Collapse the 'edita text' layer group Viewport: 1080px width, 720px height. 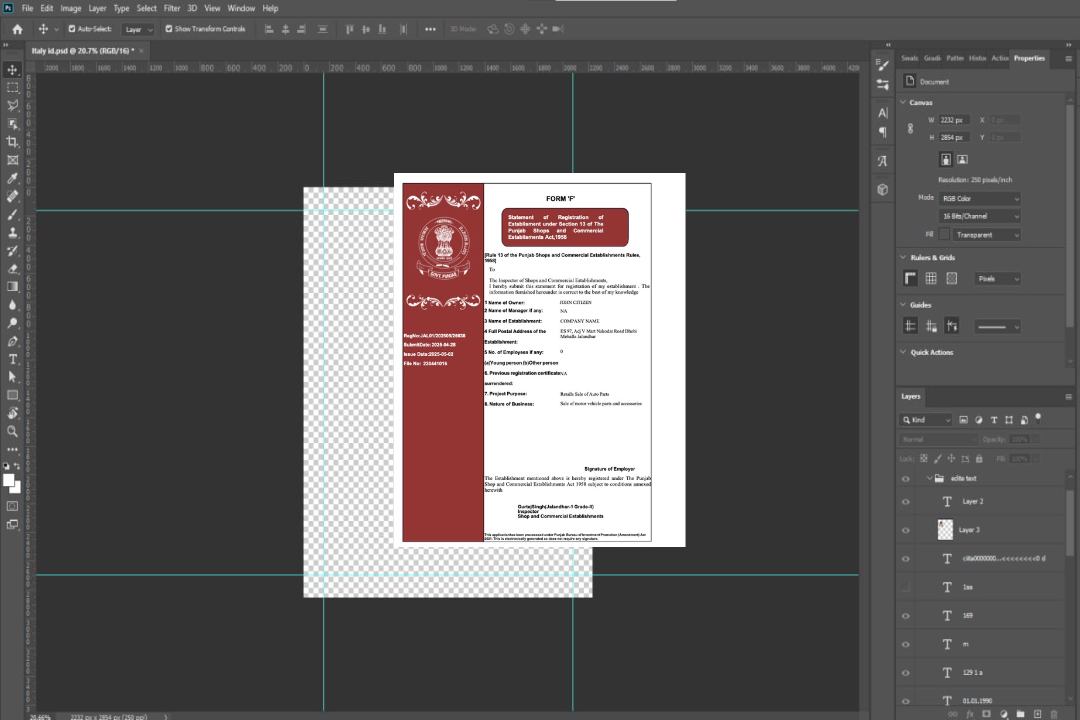pyautogui.click(x=929, y=478)
